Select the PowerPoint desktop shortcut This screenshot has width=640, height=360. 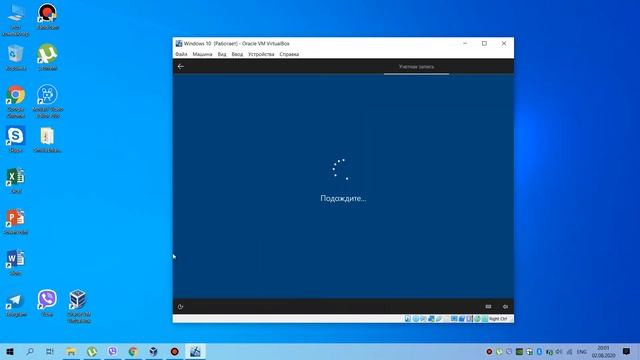click(x=16, y=222)
